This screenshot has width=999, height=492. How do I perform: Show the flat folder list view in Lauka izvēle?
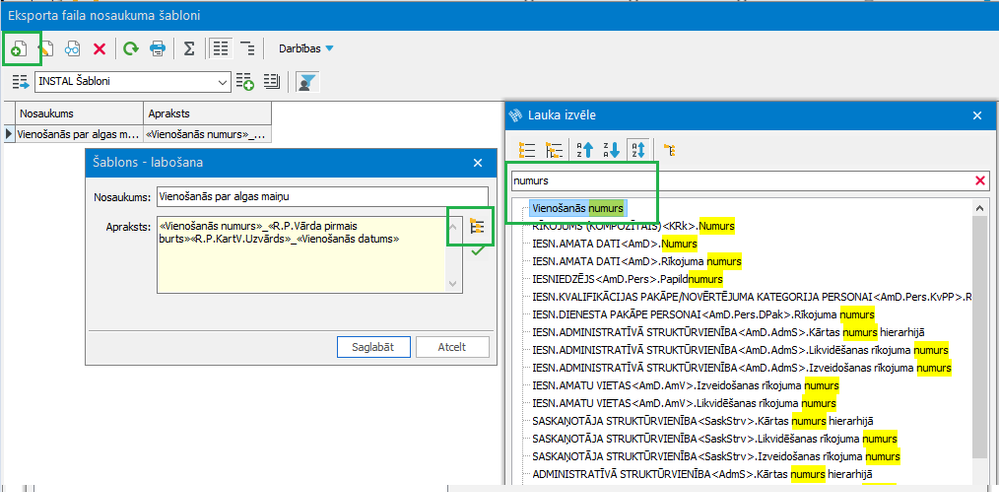(527, 150)
